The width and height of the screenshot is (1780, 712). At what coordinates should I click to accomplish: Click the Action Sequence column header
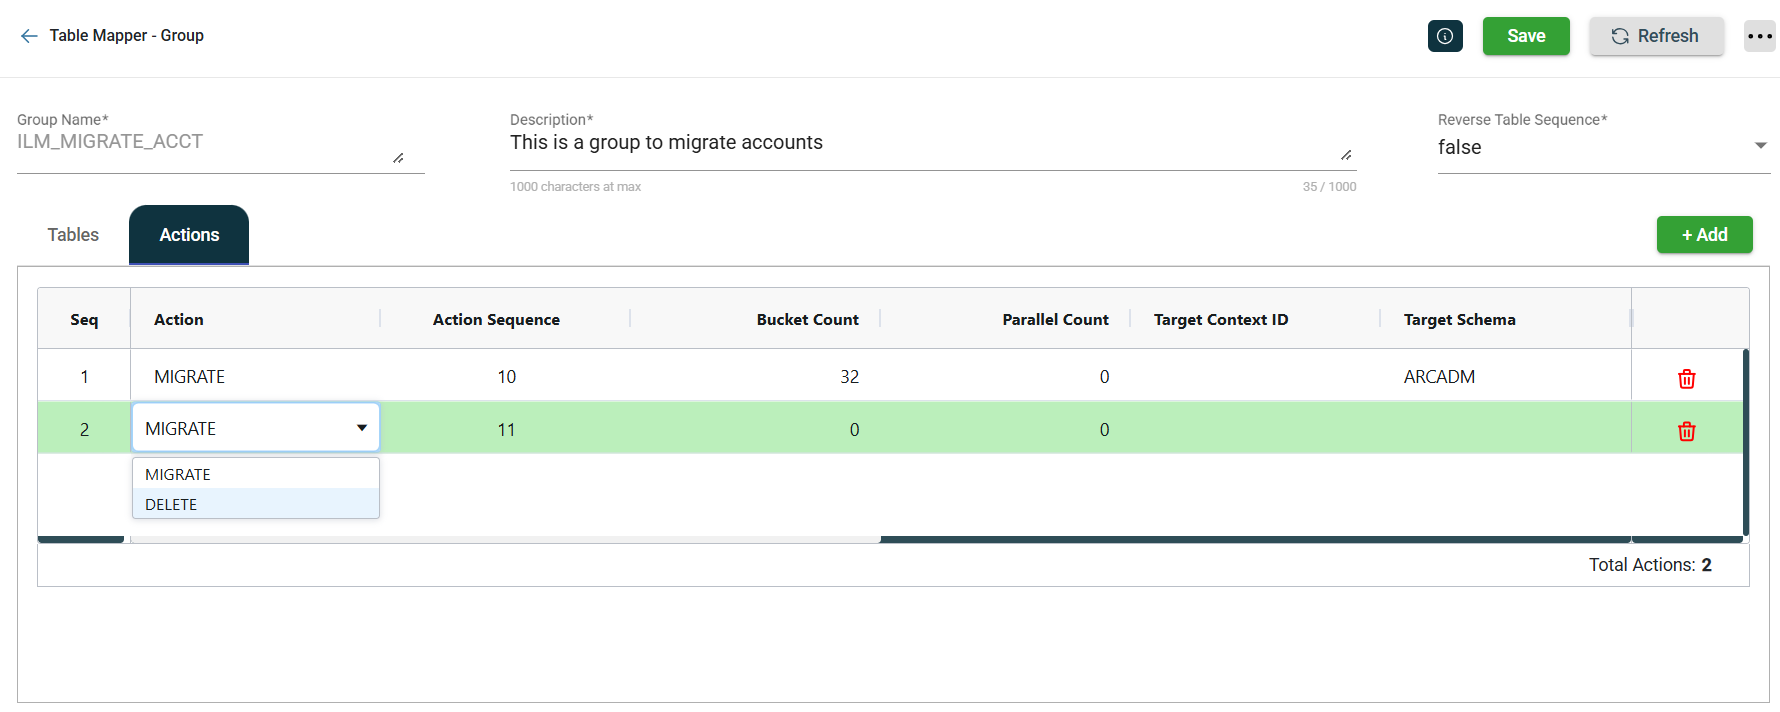[x=496, y=320]
